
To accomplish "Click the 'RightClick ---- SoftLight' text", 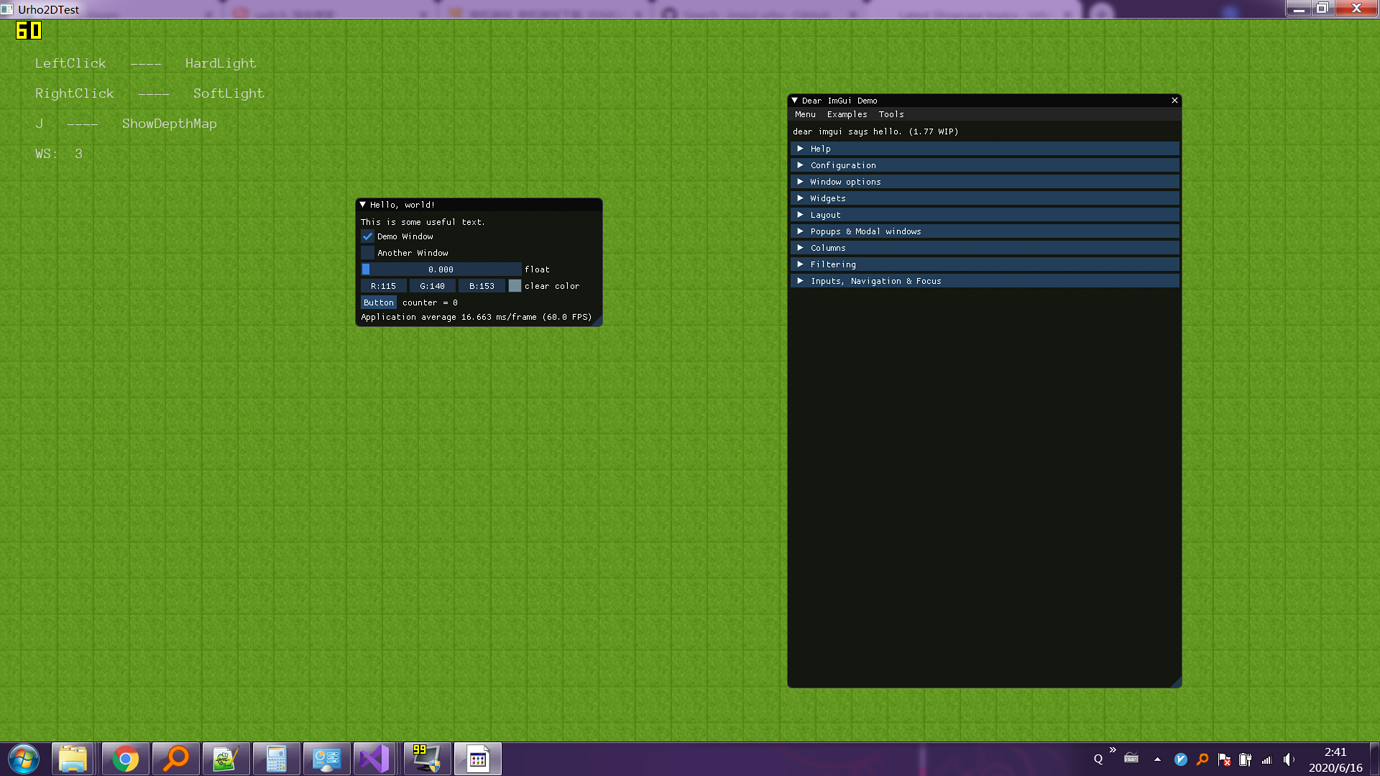I will (x=149, y=93).
